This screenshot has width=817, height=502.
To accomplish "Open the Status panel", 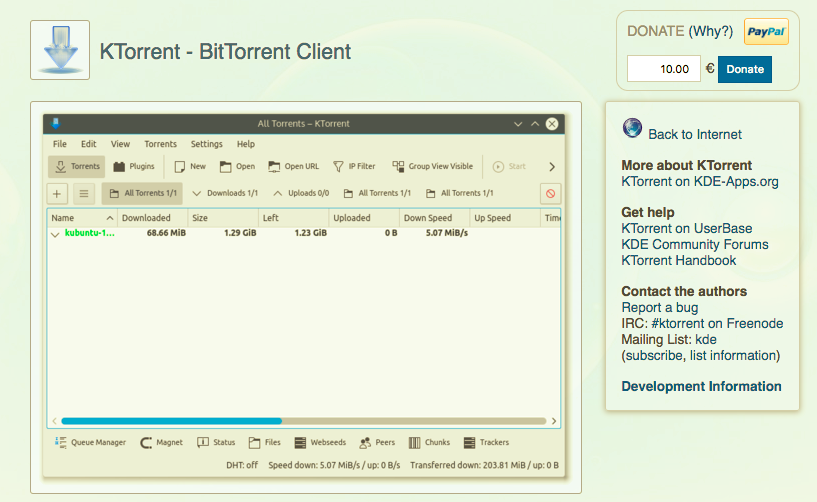I will (x=216, y=443).
